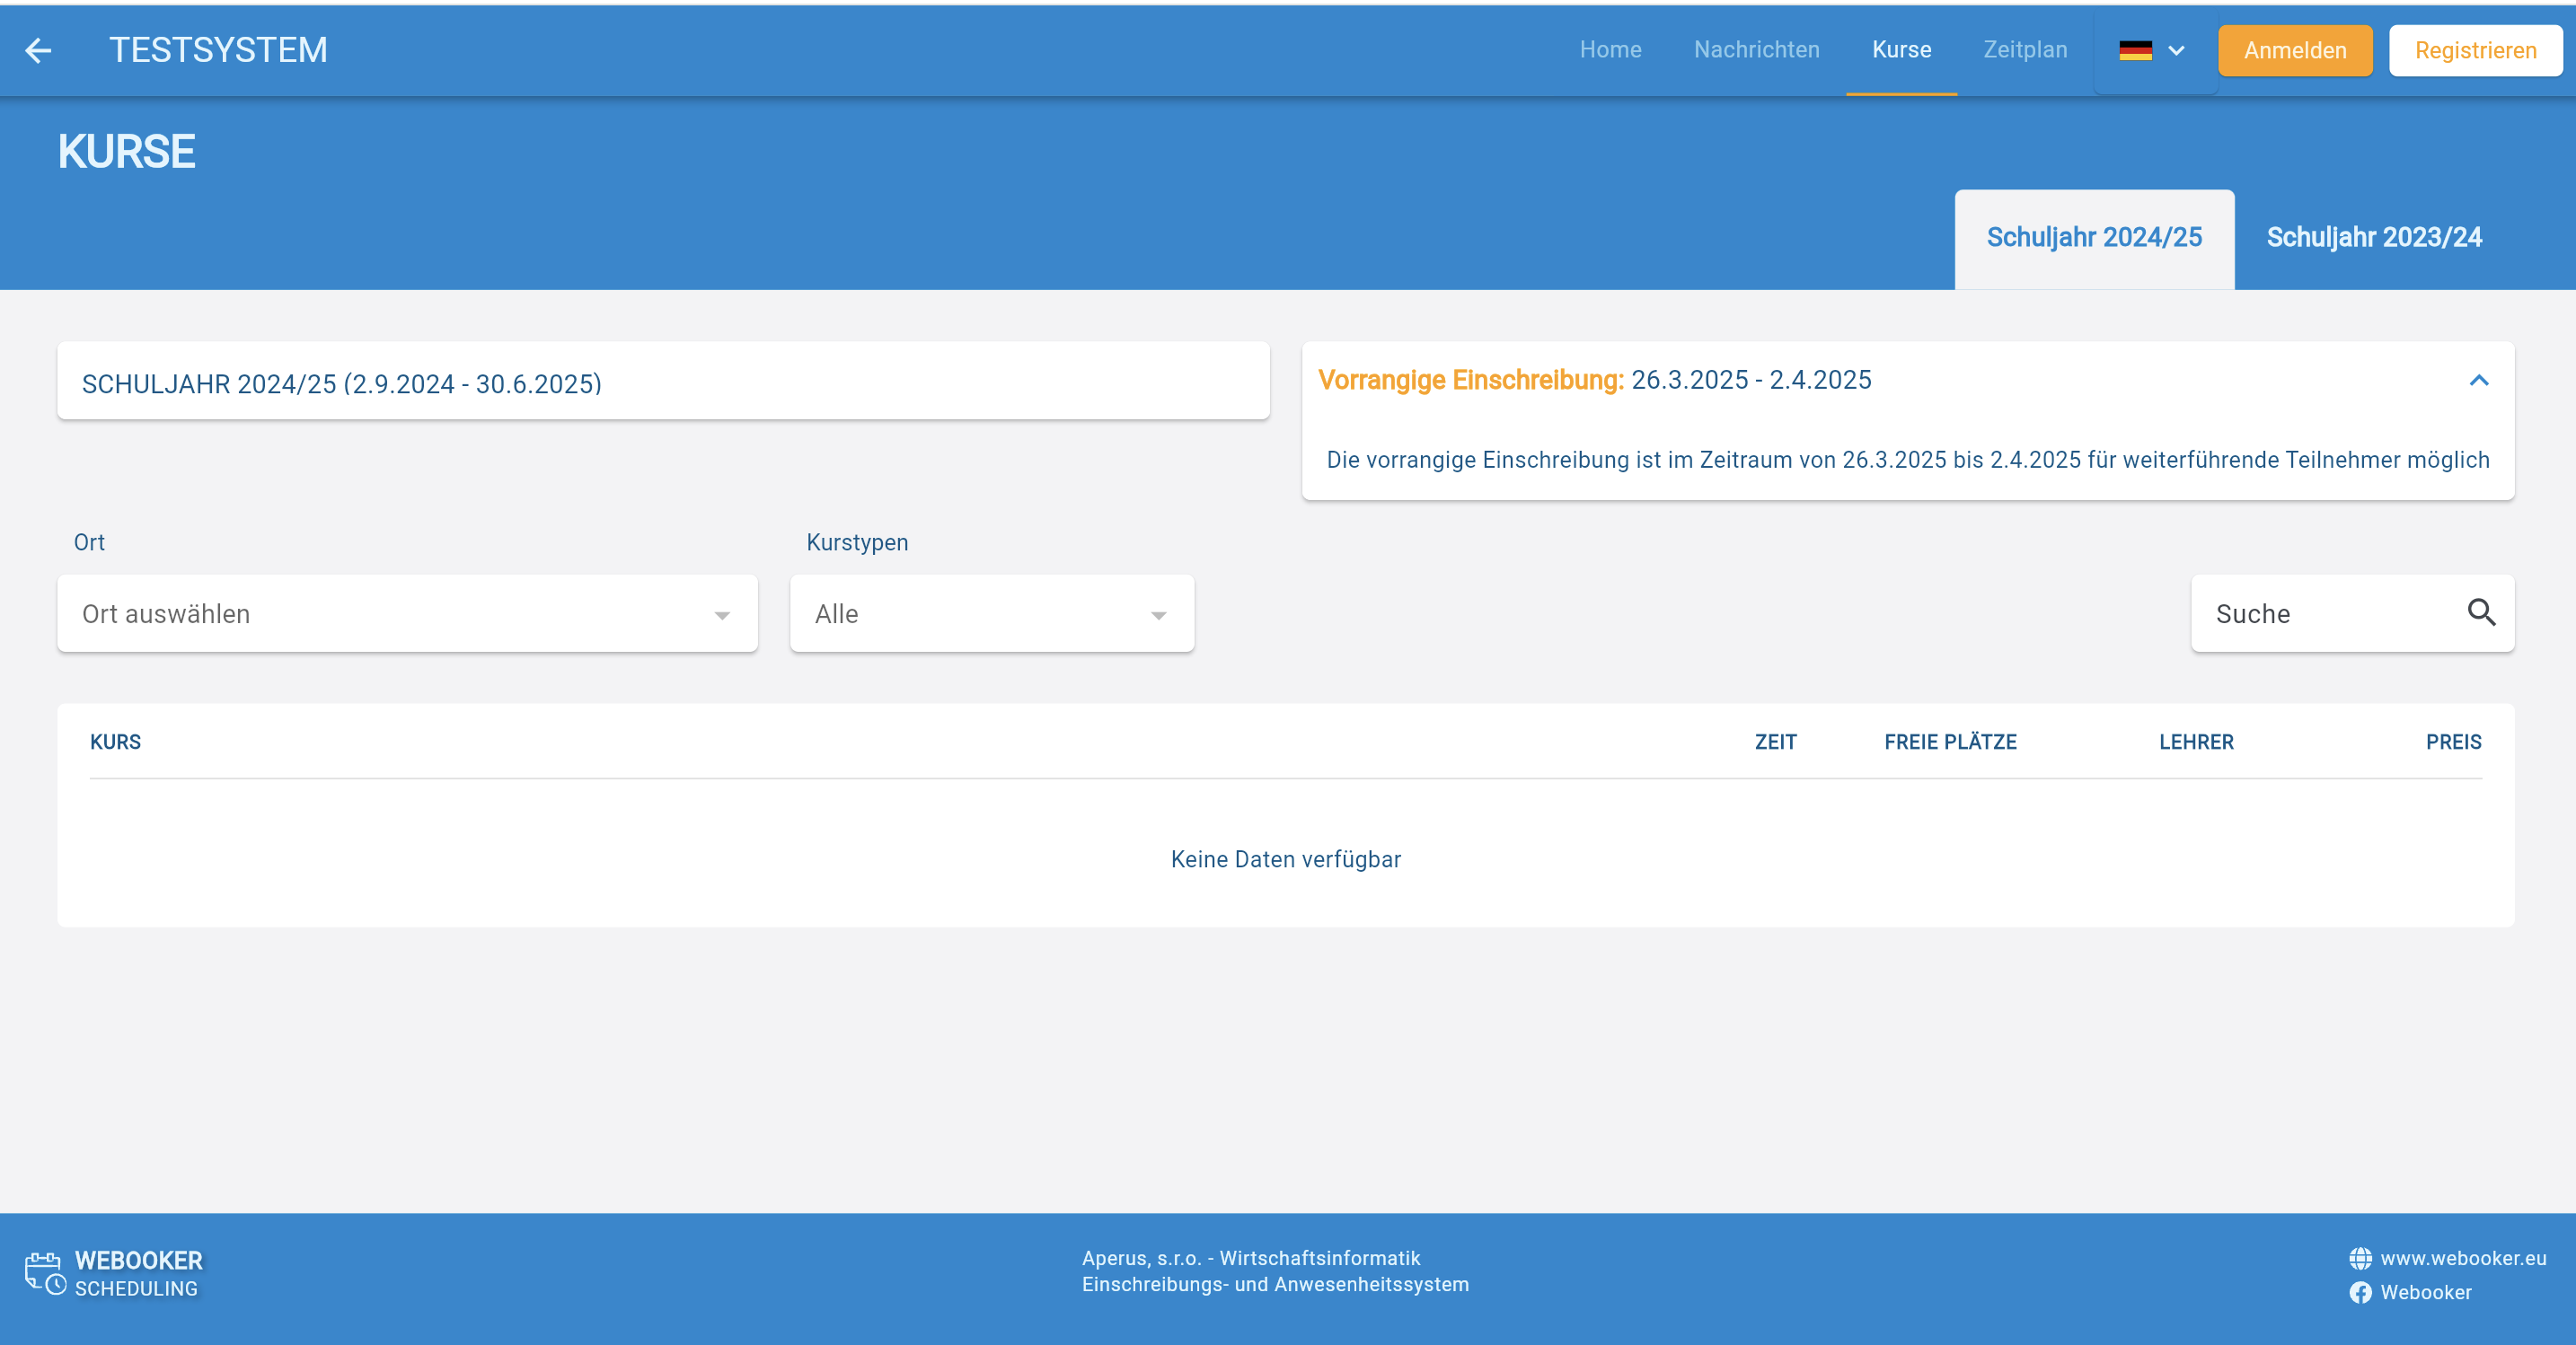The width and height of the screenshot is (2576, 1345).
Task: Click the Anmelden button
Action: tap(2294, 50)
